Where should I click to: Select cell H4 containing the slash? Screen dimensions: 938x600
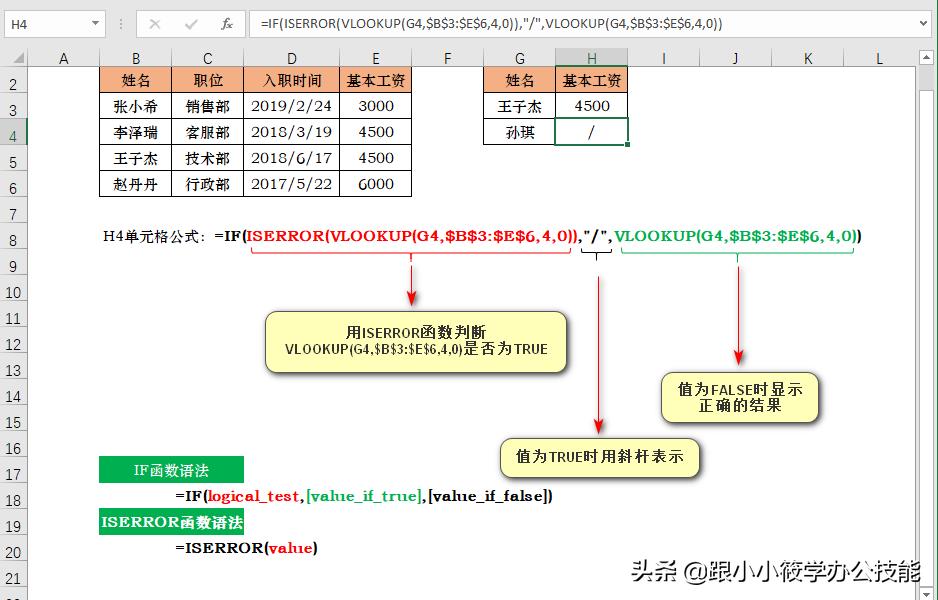coord(592,131)
